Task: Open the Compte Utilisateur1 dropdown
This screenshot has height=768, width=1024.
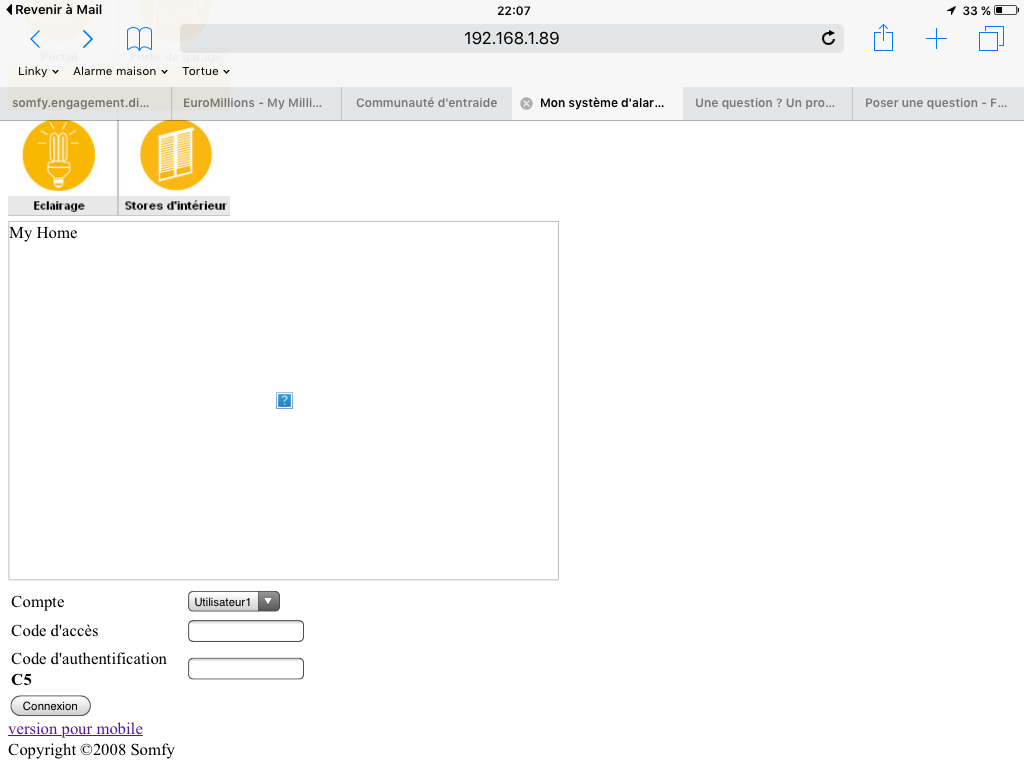Action: coord(234,602)
